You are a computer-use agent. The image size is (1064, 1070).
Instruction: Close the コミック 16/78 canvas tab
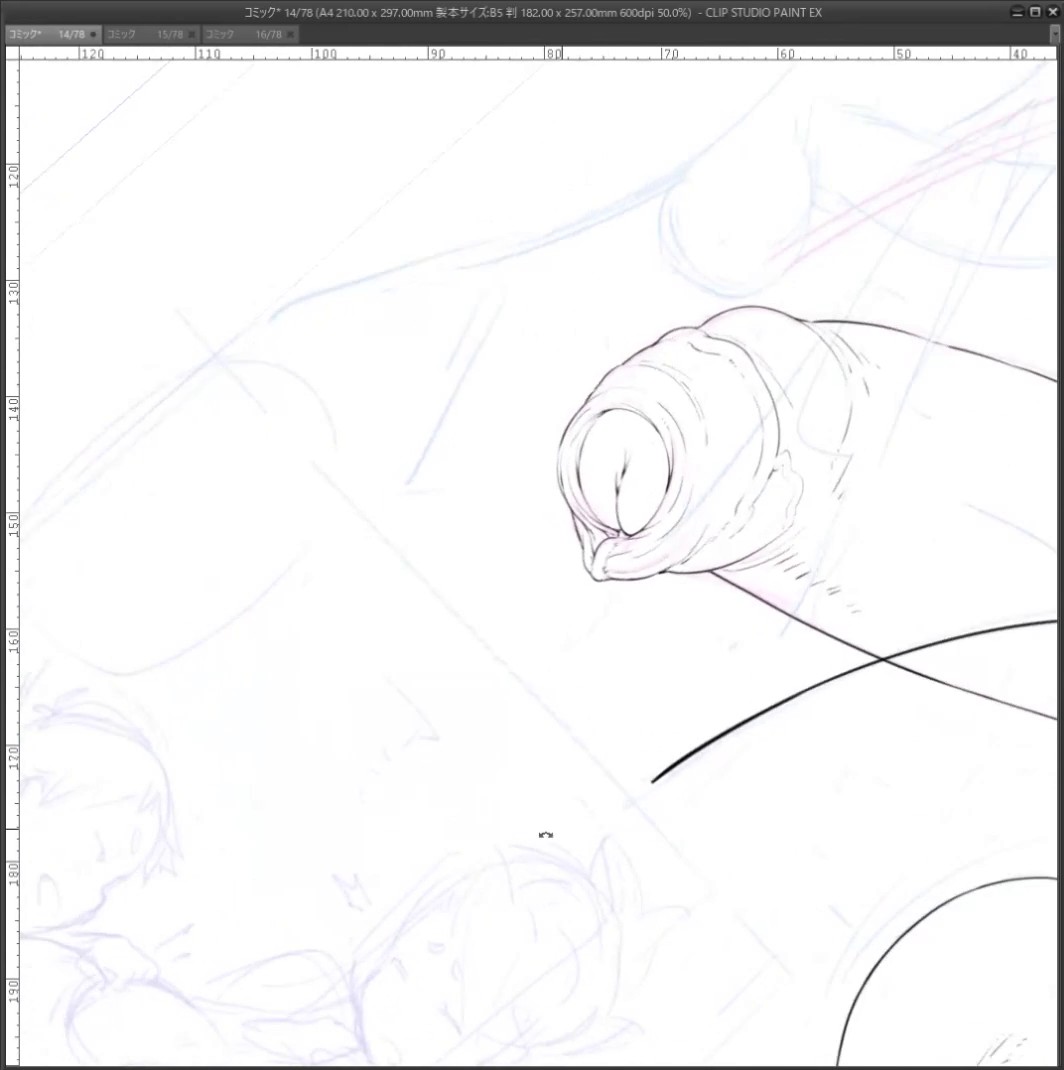pyautogui.click(x=291, y=34)
